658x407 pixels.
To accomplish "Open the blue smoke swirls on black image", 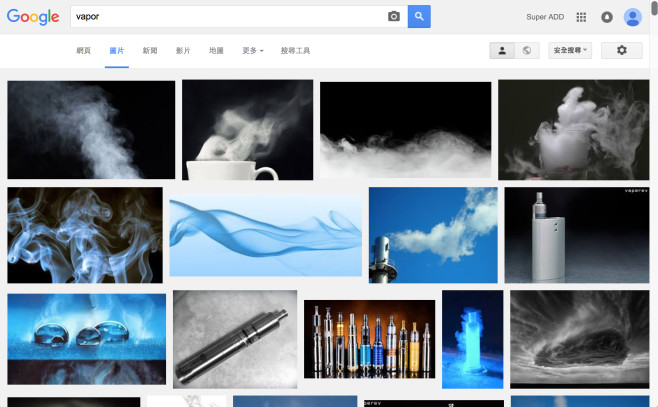I will [85, 235].
